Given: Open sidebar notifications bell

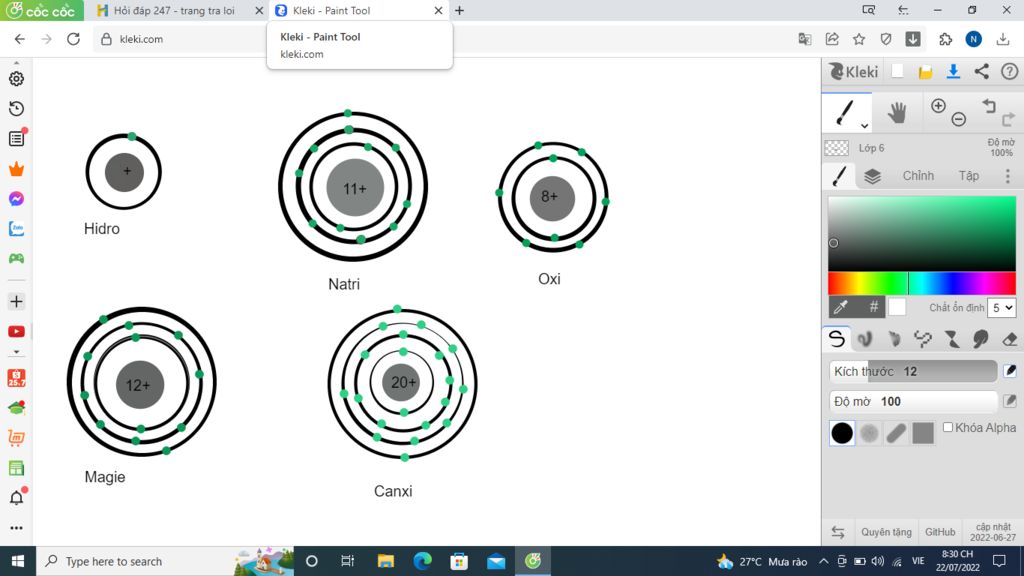Looking at the screenshot, I should click(16, 498).
